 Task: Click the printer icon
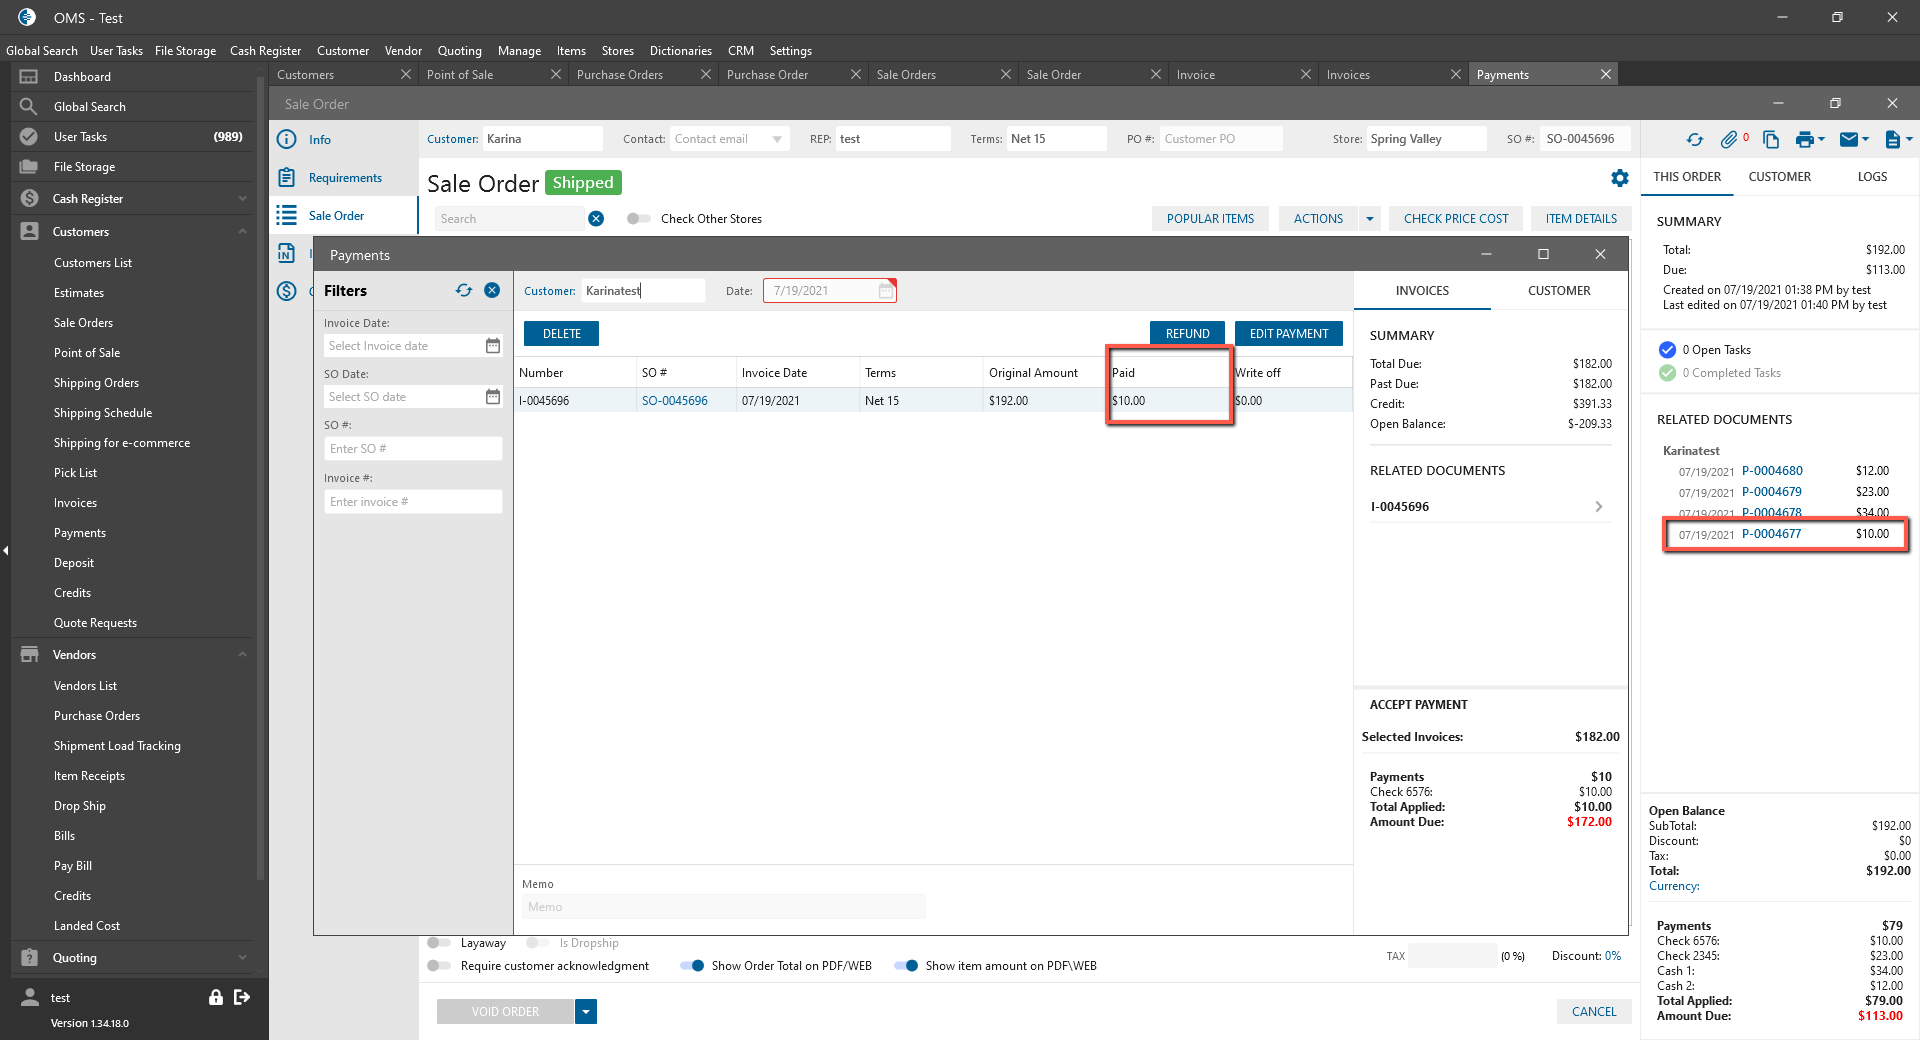pos(1804,140)
